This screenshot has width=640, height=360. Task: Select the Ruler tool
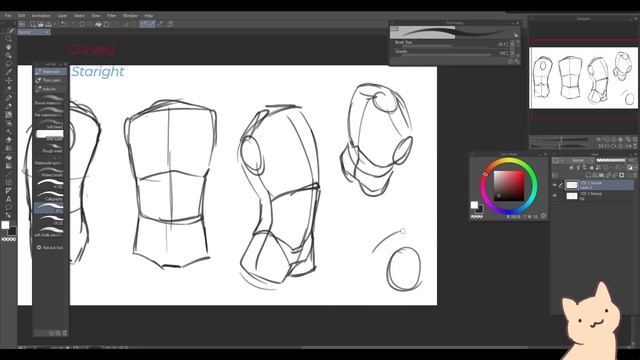9,191
